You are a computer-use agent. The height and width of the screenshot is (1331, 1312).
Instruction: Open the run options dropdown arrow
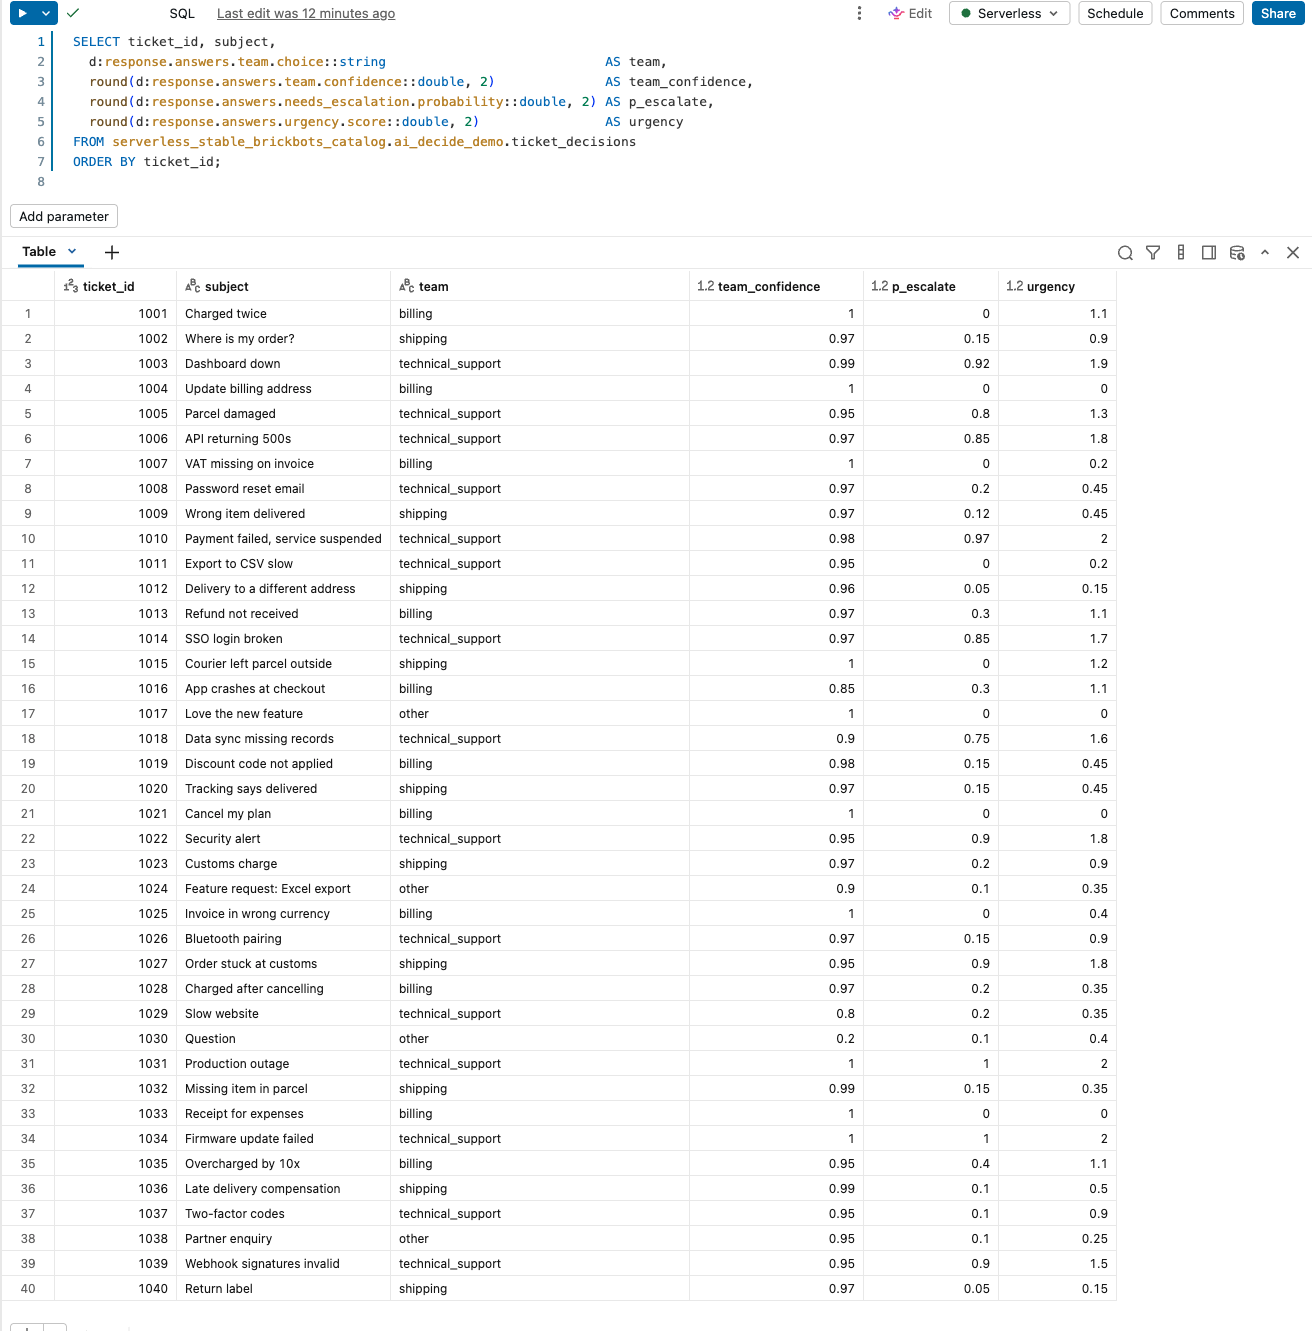tap(46, 13)
